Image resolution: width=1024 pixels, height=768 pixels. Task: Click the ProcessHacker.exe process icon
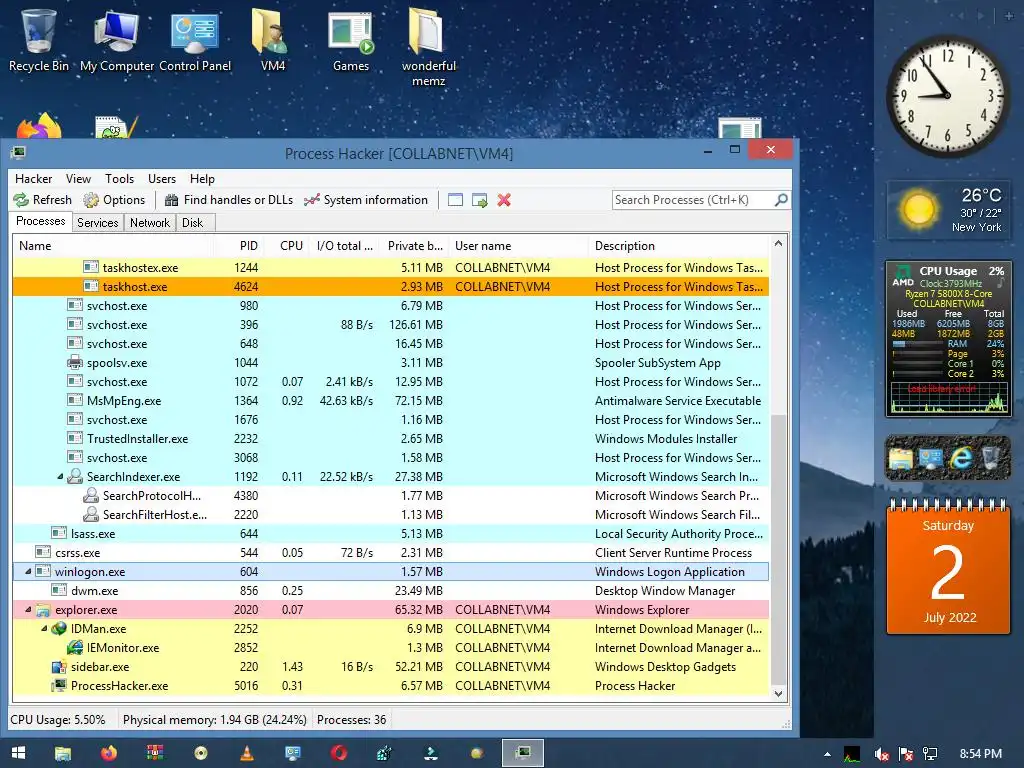59,685
